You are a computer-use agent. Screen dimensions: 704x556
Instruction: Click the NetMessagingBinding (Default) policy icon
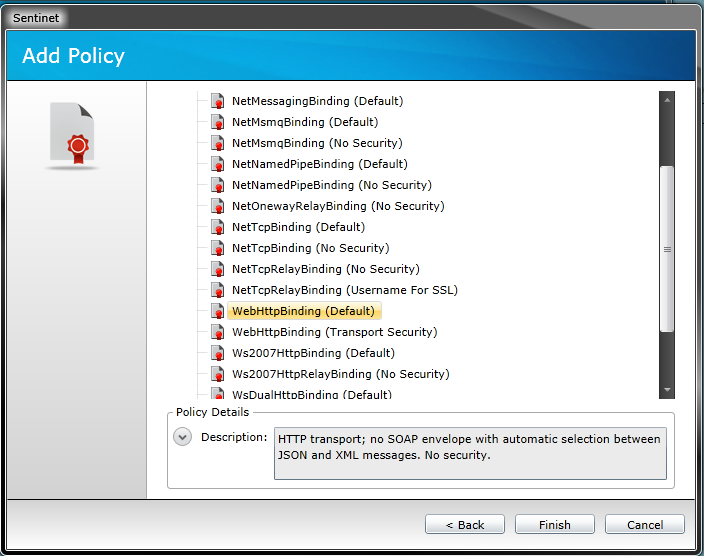pyautogui.click(x=218, y=101)
